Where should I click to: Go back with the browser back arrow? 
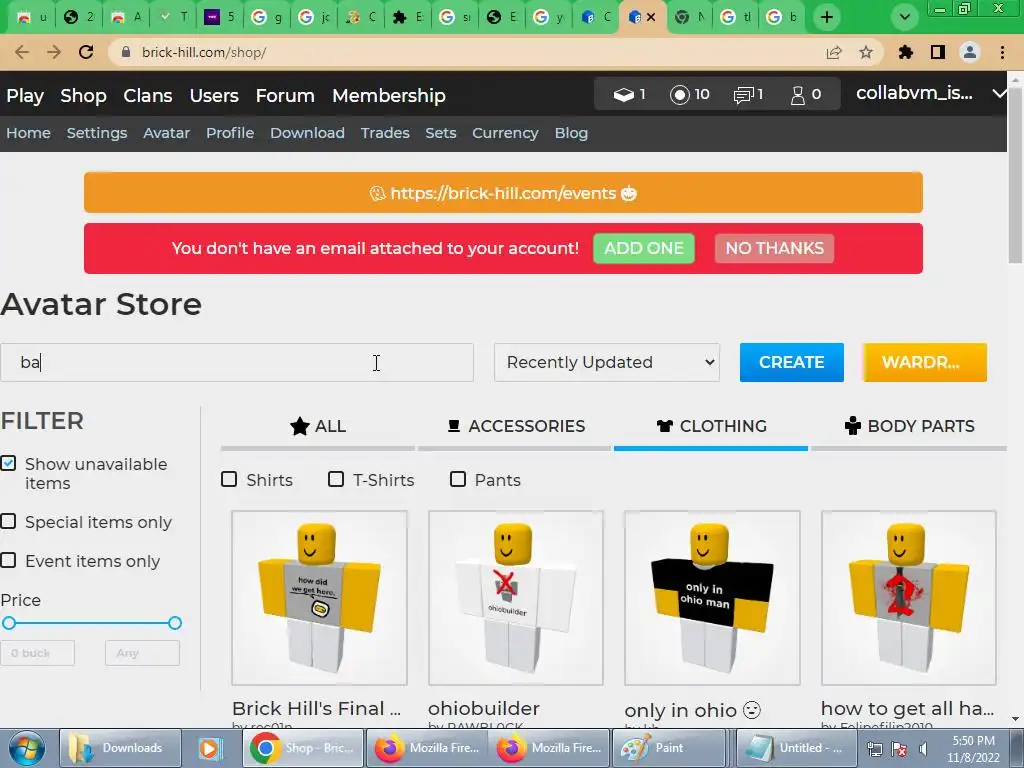pyautogui.click(x=22, y=52)
